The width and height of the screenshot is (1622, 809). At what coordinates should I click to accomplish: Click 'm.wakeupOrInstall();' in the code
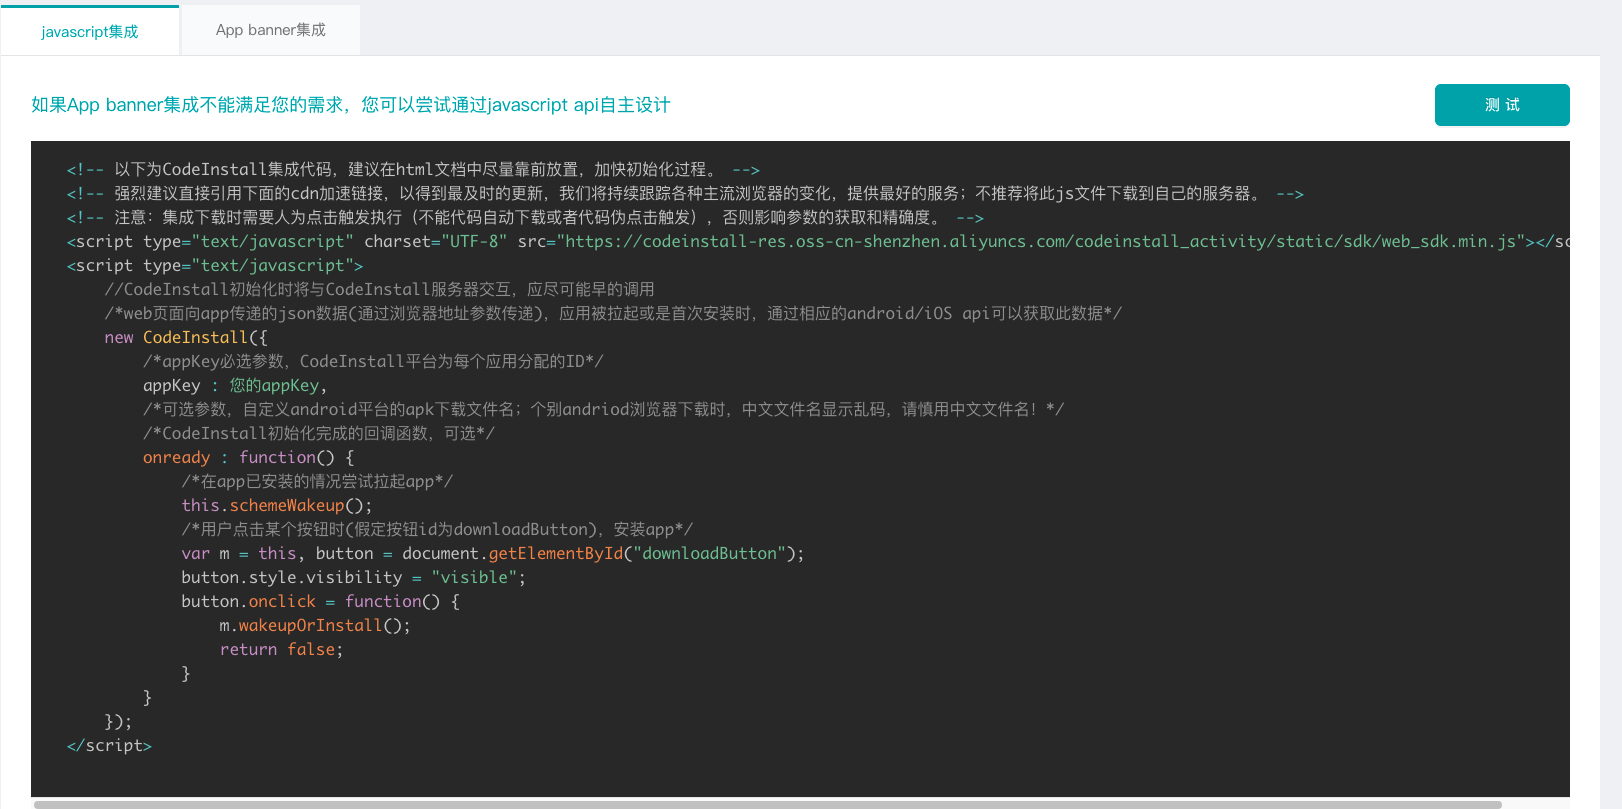(315, 625)
